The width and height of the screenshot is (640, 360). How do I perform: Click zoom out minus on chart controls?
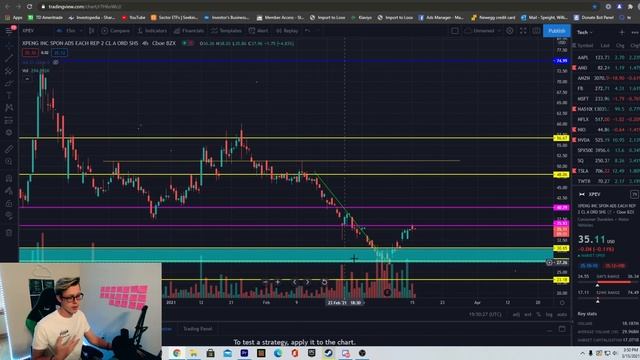point(266,282)
